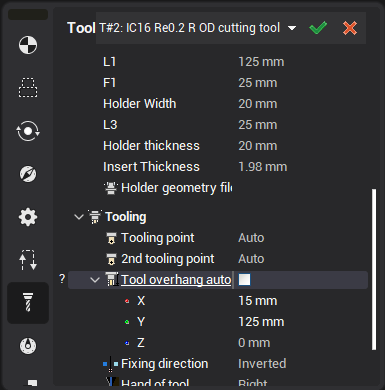Change 2nd tooling point Auto value
Image resolution: width=385 pixels, height=390 pixels.
251,259
